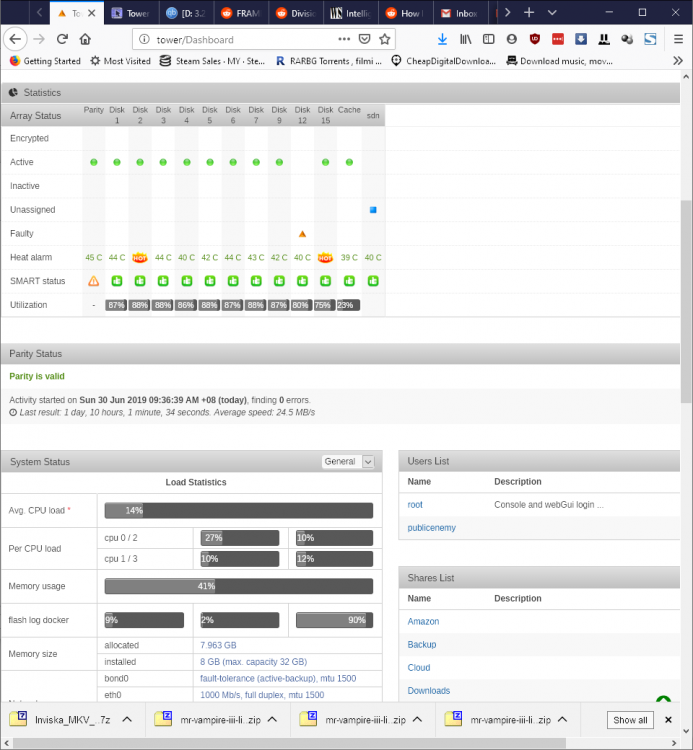The width and height of the screenshot is (693, 750).
Task: Switch to the Inbox mail tab
Action: coord(460,13)
